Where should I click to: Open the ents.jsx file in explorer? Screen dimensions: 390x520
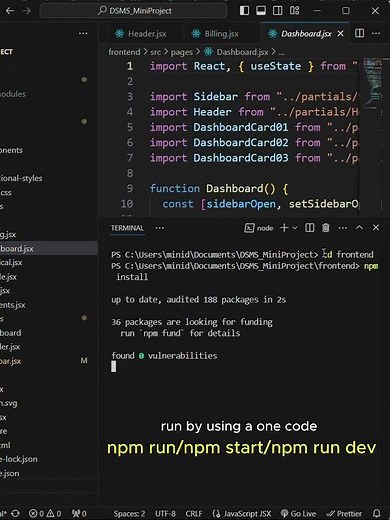[x=49, y=305]
